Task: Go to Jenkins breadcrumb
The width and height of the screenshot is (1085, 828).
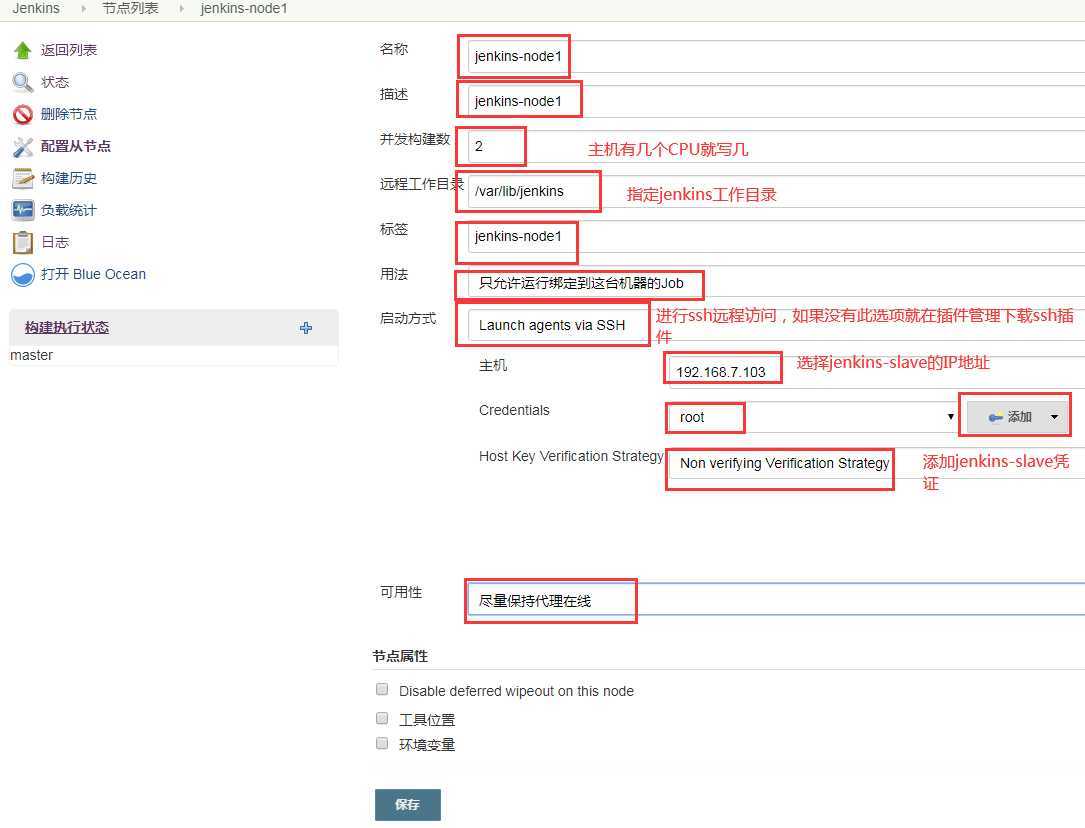Action: pyautogui.click(x=36, y=8)
